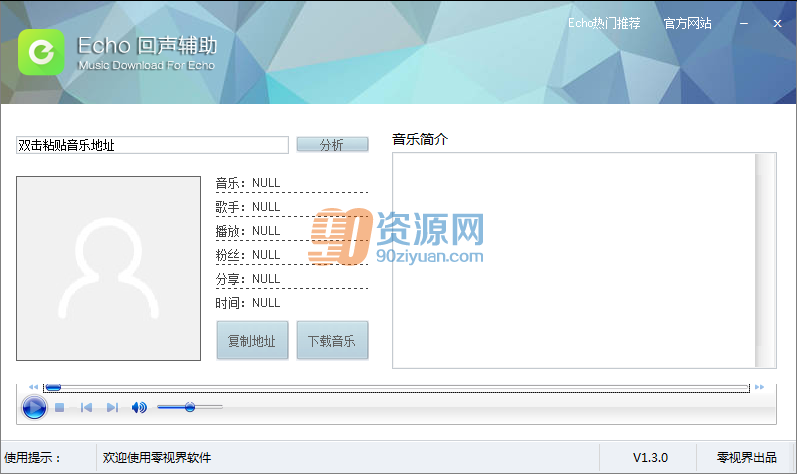Open Echo热门推荐 link
797x474 pixels.
point(604,23)
